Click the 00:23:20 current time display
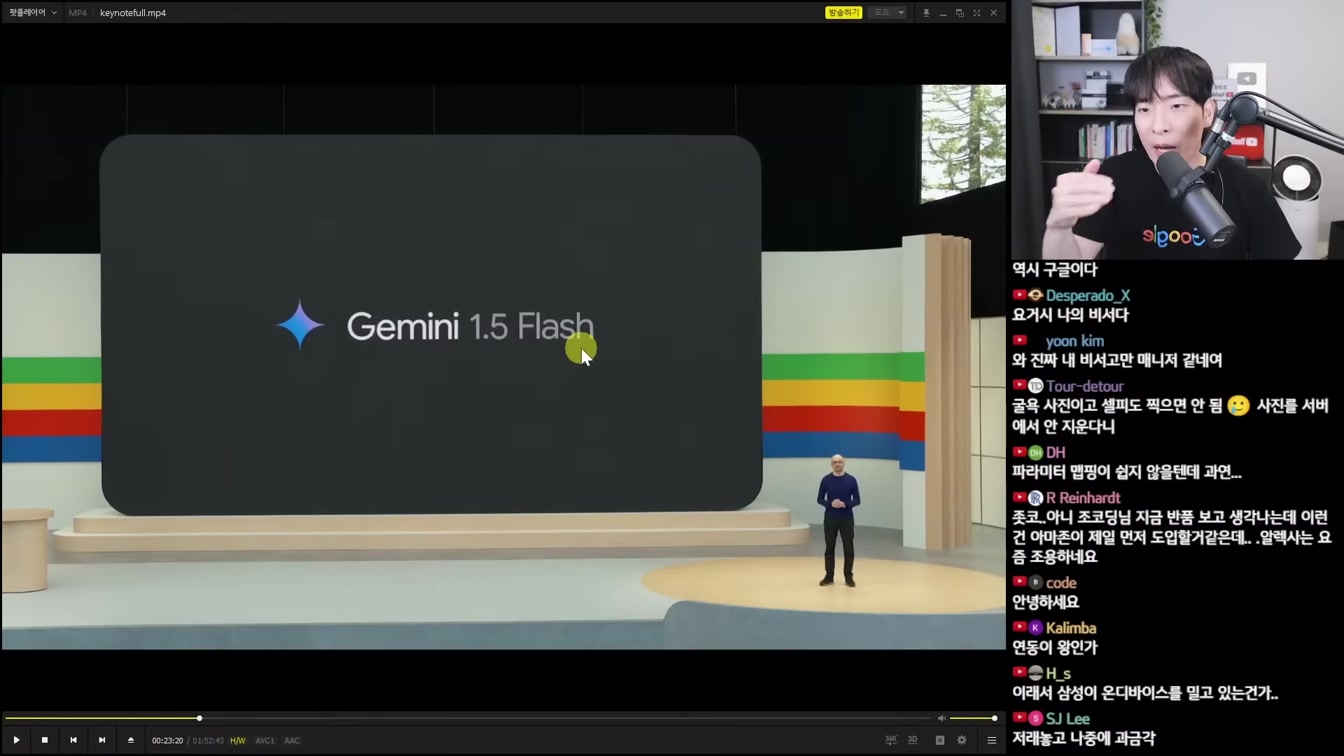The height and width of the screenshot is (756, 1344). tap(167, 741)
